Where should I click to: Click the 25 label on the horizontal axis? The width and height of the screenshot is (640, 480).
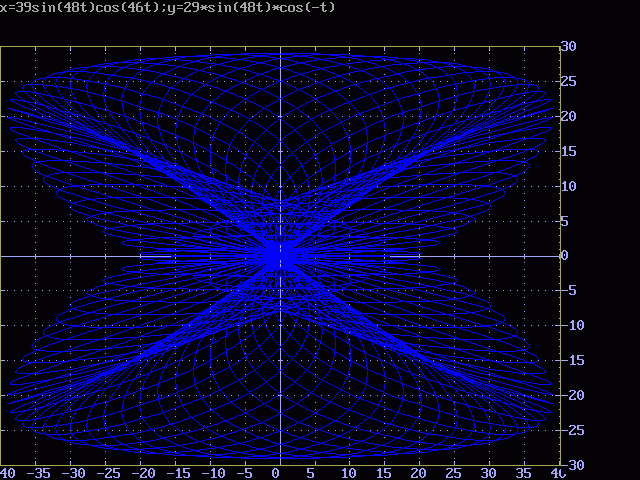pyautogui.click(x=453, y=473)
